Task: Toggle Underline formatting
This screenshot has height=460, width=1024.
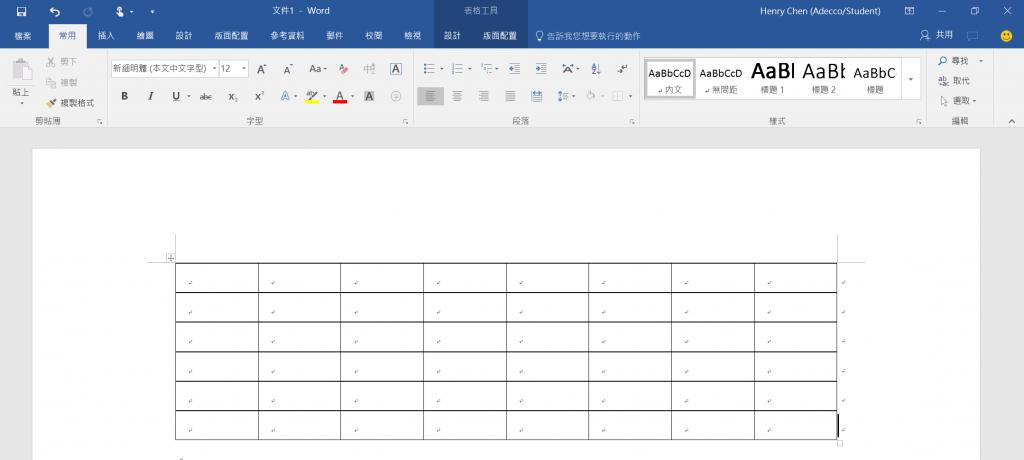Action: click(x=176, y=96)
